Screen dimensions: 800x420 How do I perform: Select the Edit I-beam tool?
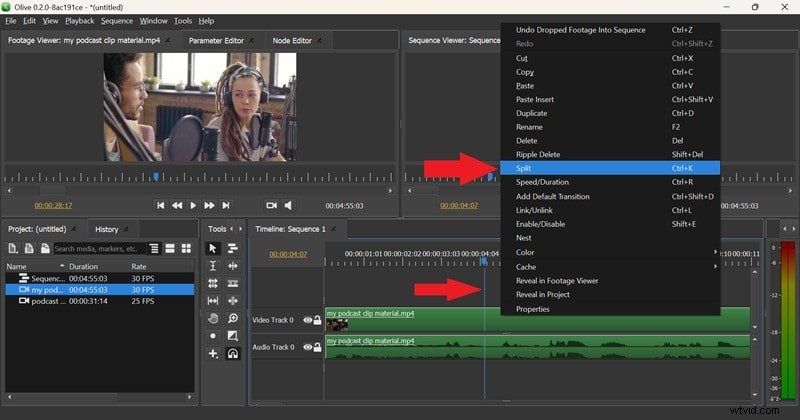point(213,266)
